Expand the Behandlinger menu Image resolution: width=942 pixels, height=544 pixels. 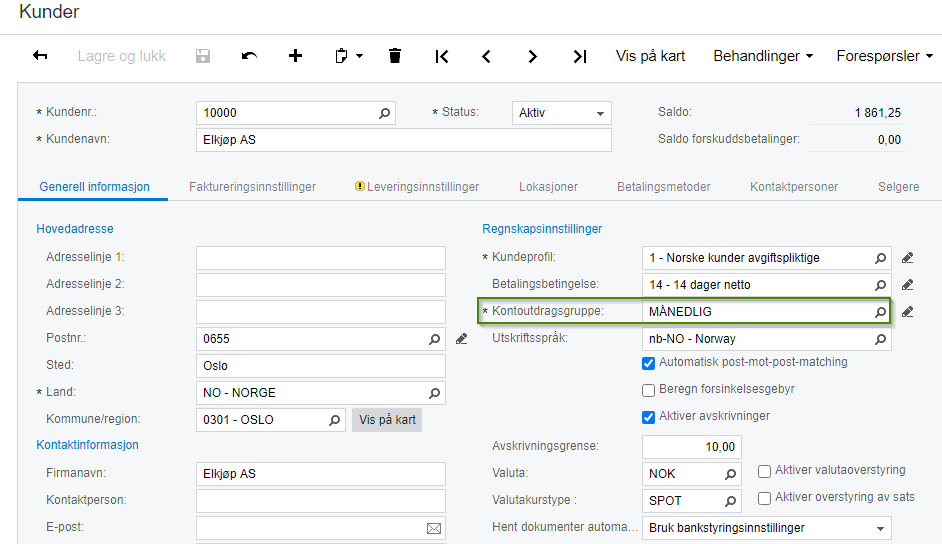[762, 56]
